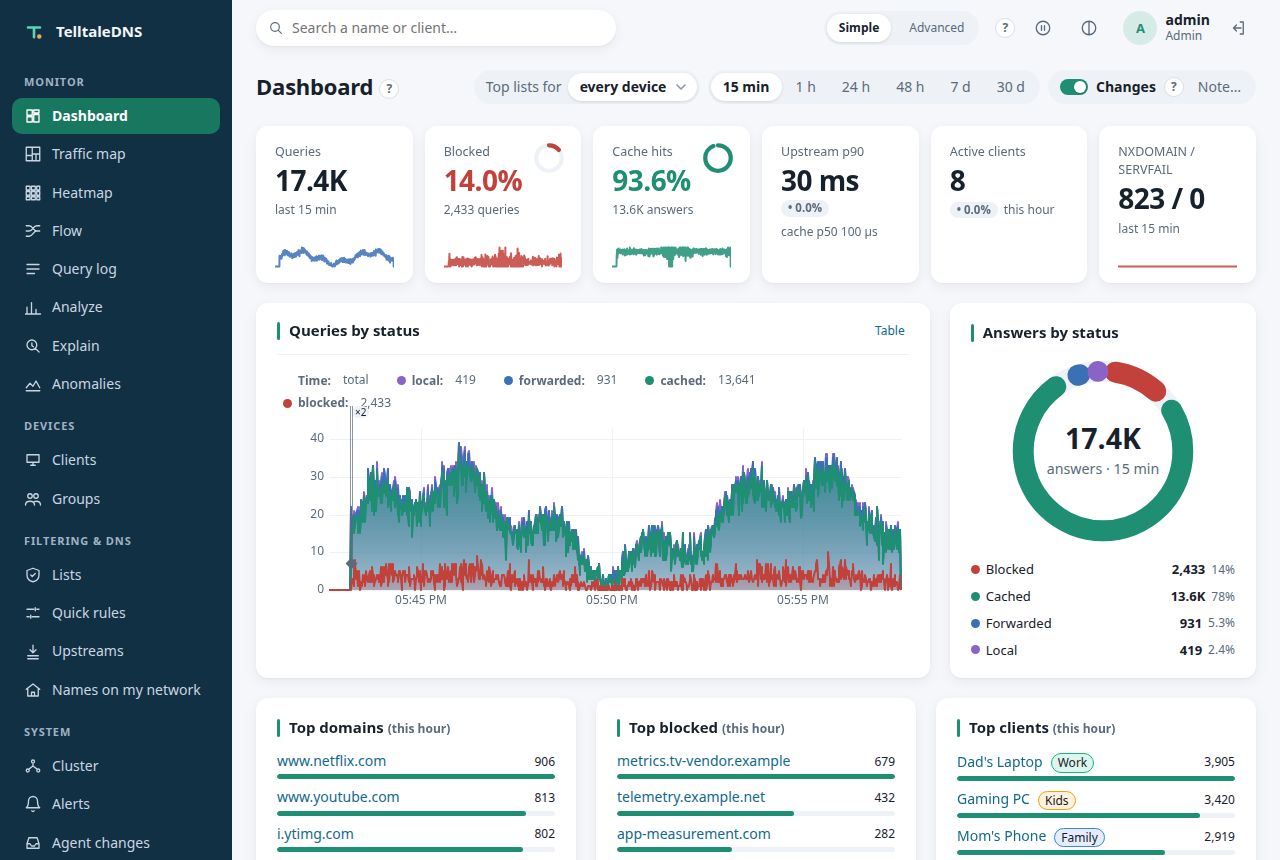Click the help icon beside Advanced
This screenshot has width=1280, height=860.
[x=1005, y=28]
